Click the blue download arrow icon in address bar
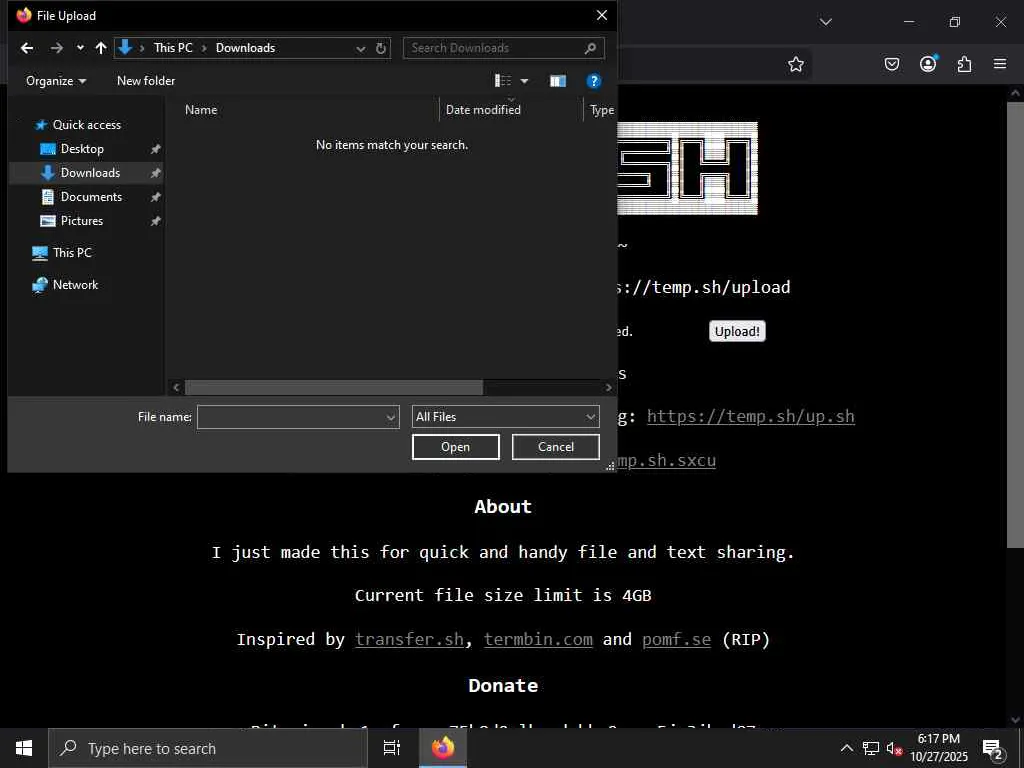 click(125, 47)
